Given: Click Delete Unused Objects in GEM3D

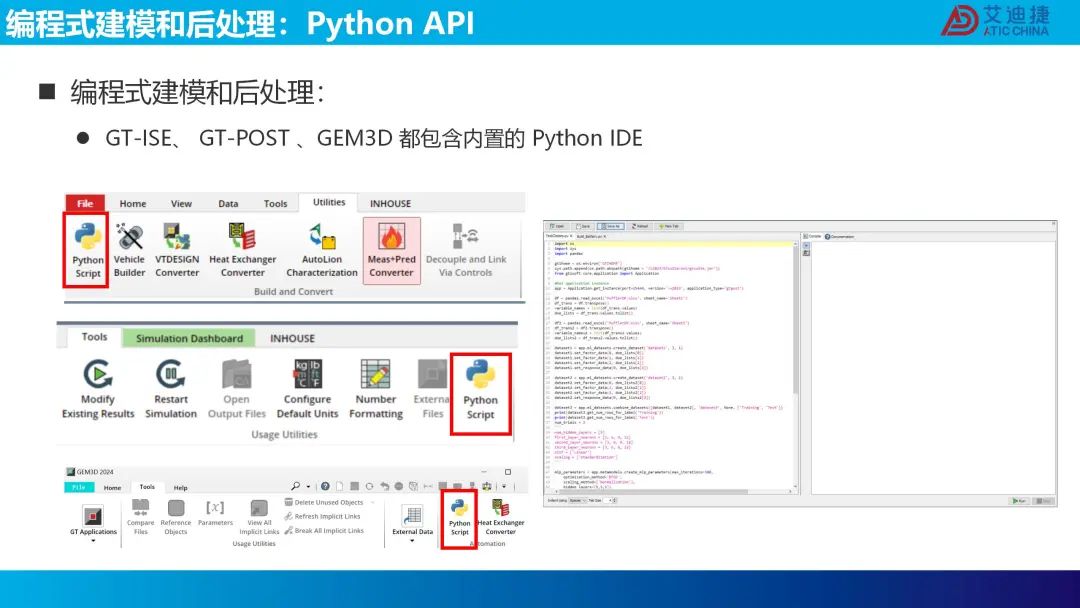Looking at the screenshot, I should (x=324, y=503).
